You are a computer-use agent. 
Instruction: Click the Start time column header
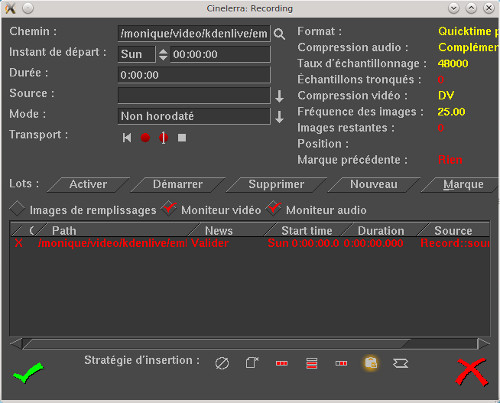click(307, 230)
